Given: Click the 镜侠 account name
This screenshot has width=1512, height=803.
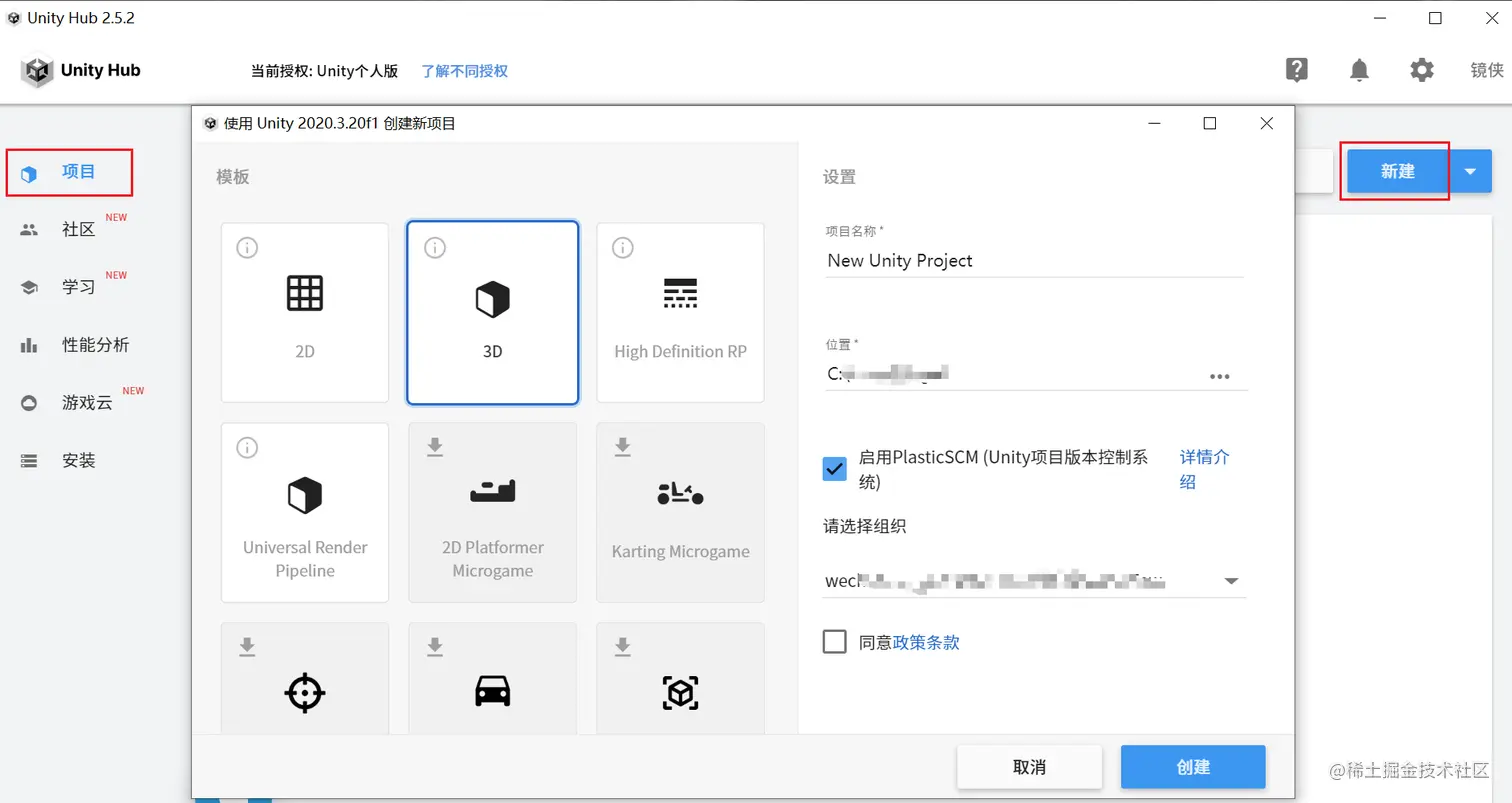Looking at the screenshot, I should tap(1486, 70).
